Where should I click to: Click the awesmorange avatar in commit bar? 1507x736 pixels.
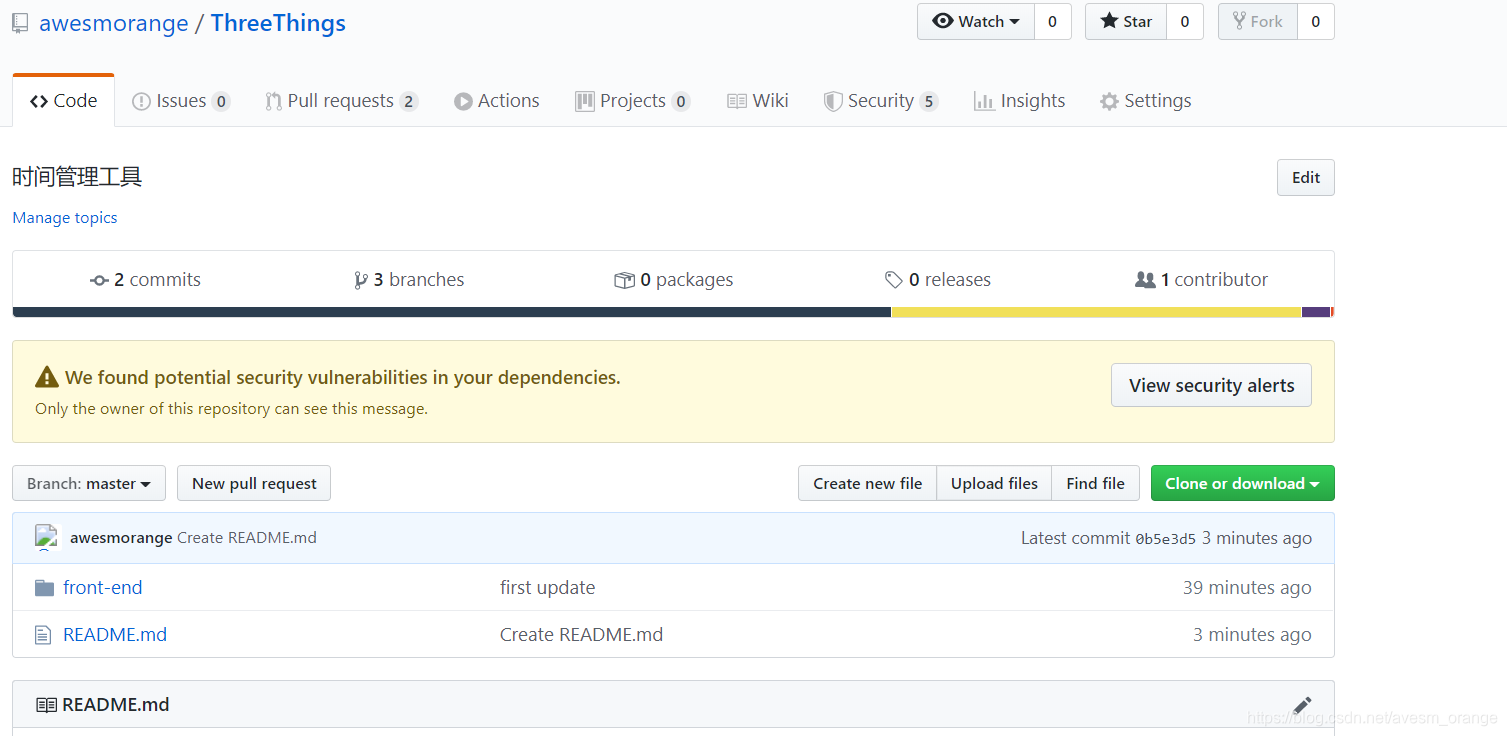coord(48,537)
